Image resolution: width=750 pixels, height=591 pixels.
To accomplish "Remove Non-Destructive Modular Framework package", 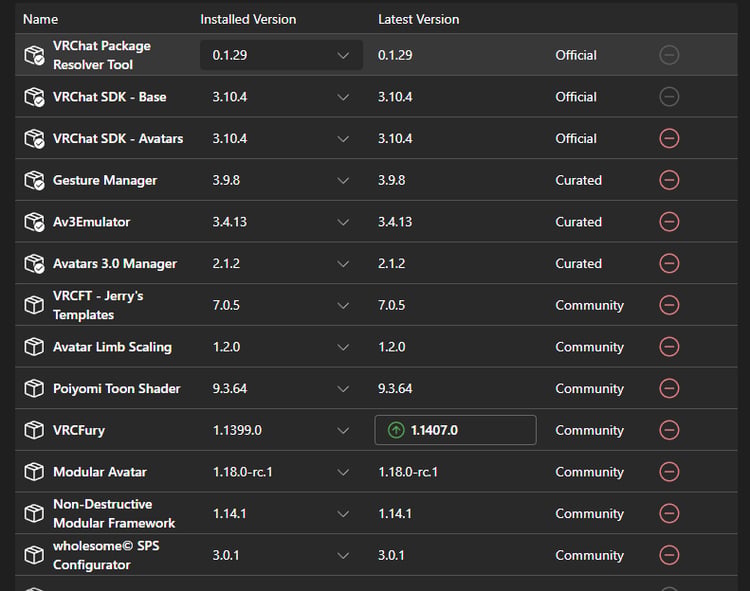I will point(669,513).
